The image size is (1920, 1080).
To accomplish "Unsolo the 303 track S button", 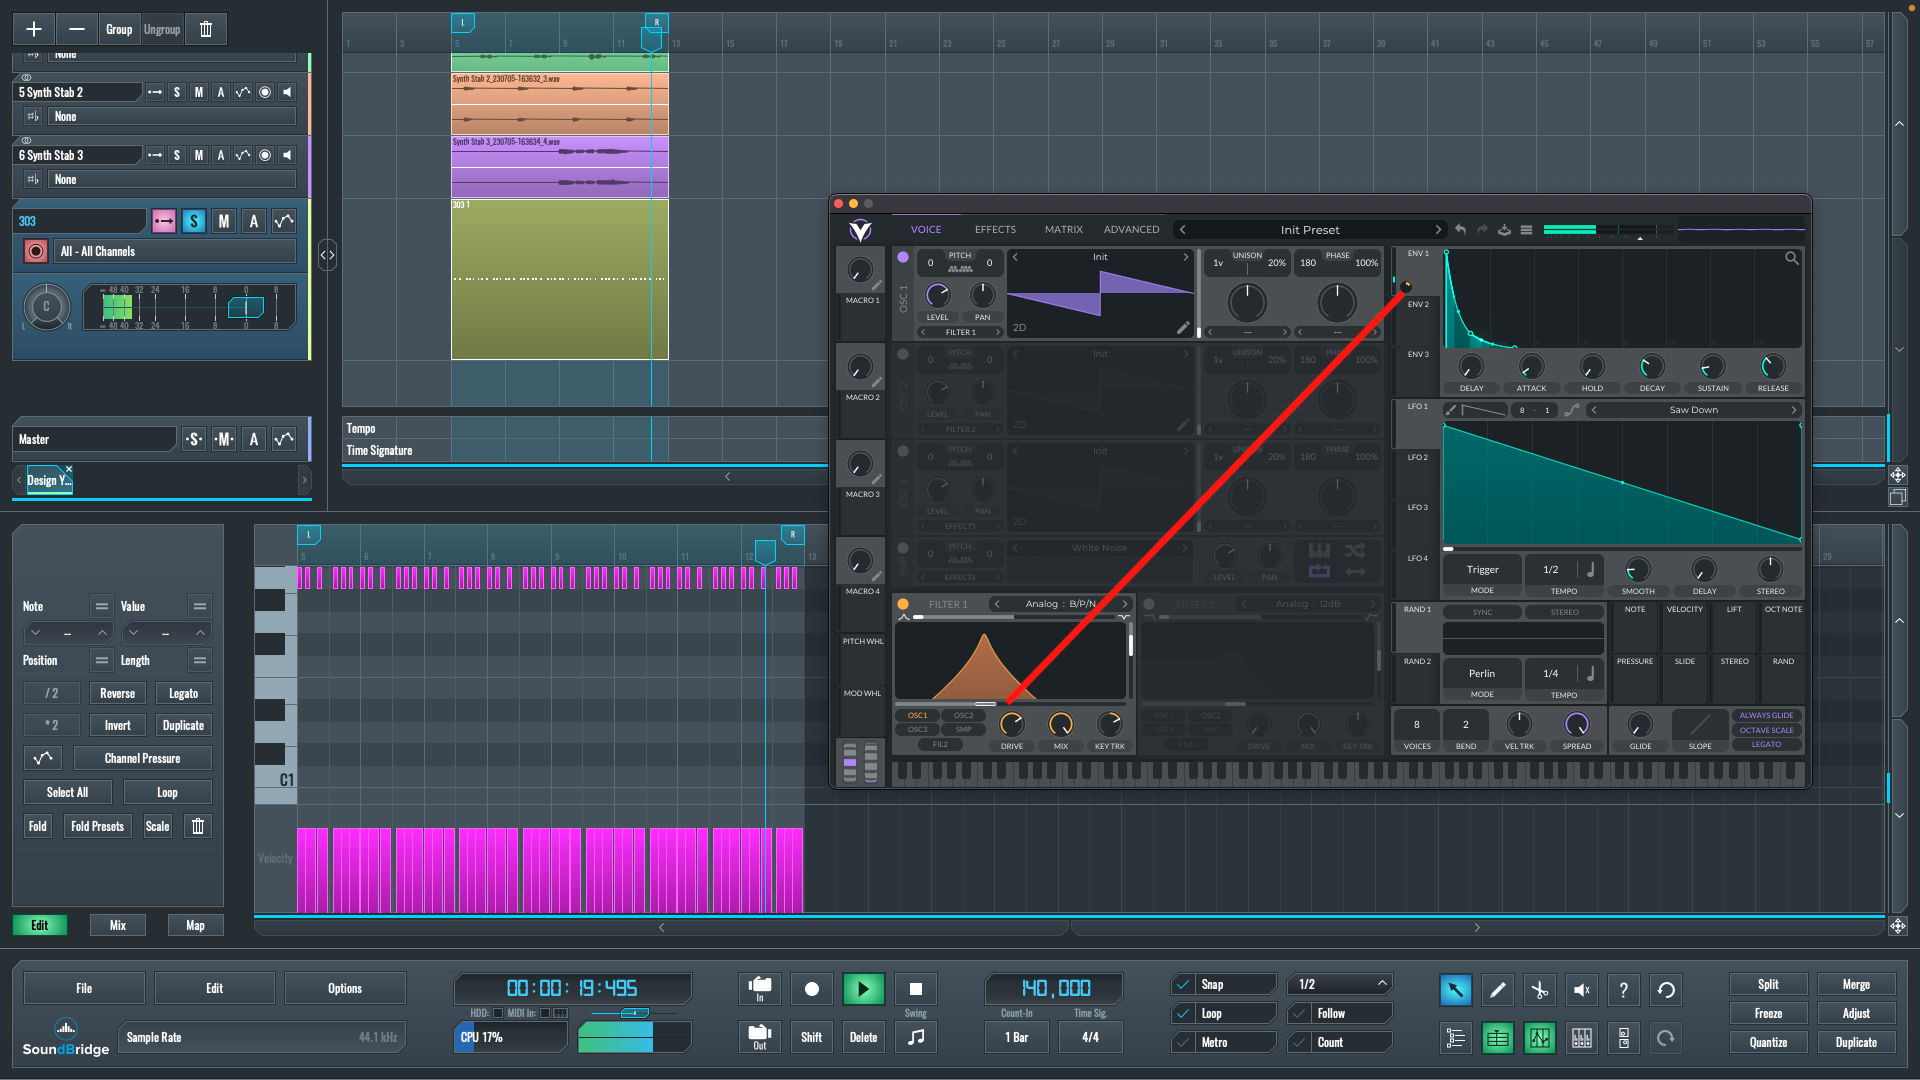I will [194, 221].
